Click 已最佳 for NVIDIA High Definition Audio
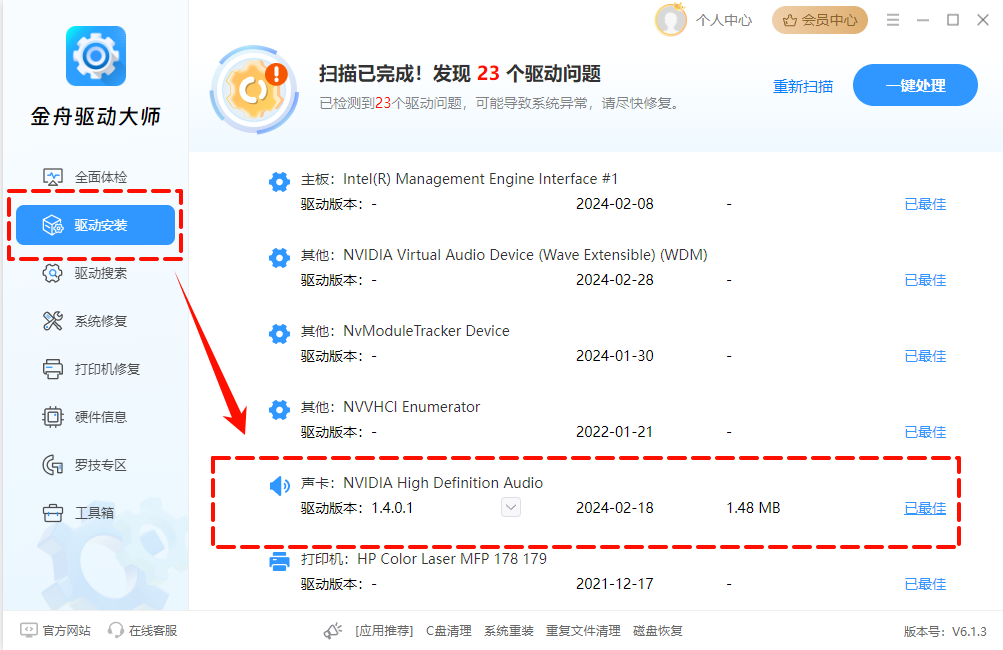 [x=925, y=509]
